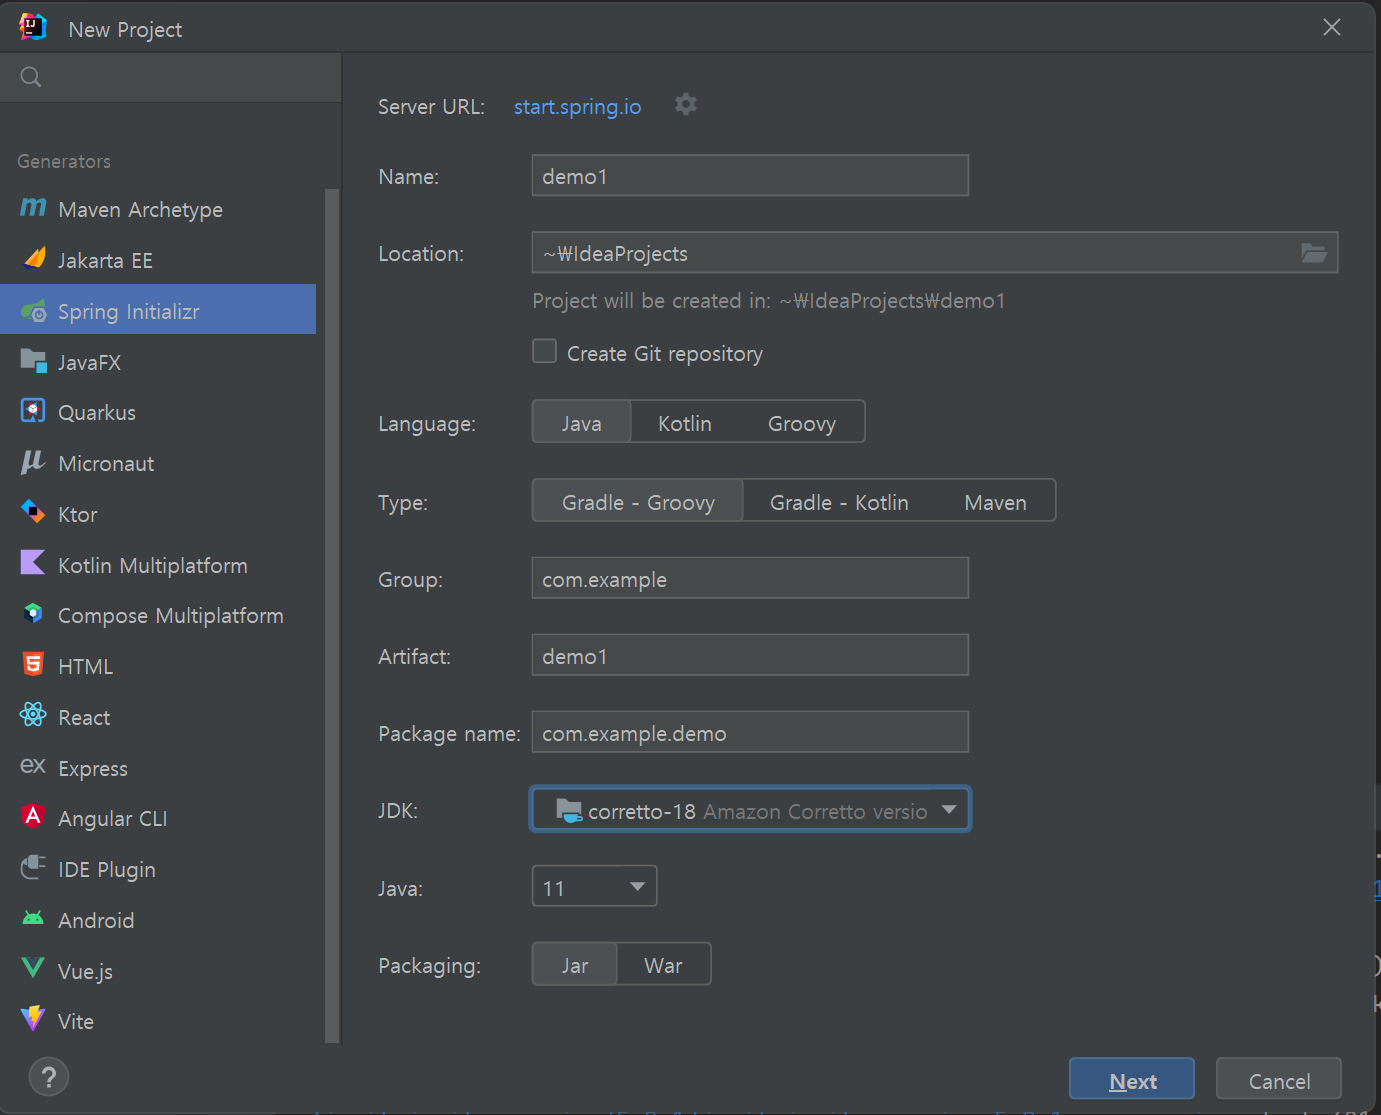Click the HTML5 shield icon

point(33,664)
